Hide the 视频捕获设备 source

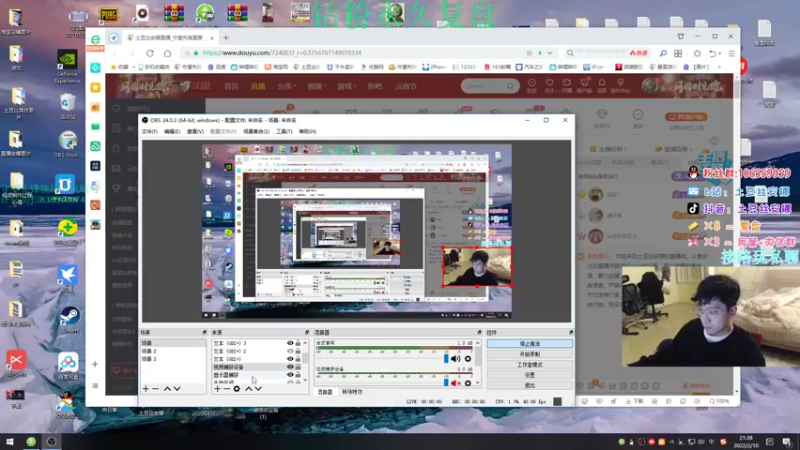pos(290,367)
